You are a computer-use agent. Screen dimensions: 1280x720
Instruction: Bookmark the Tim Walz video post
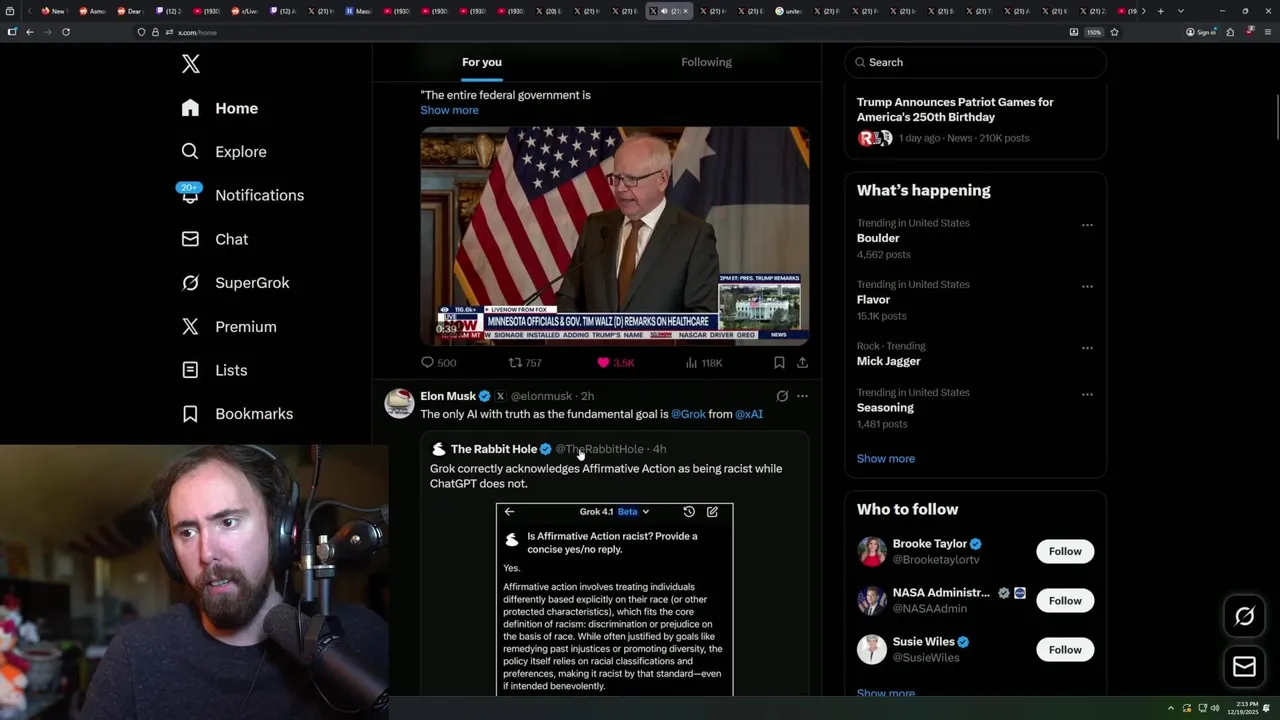click(779, 363)
